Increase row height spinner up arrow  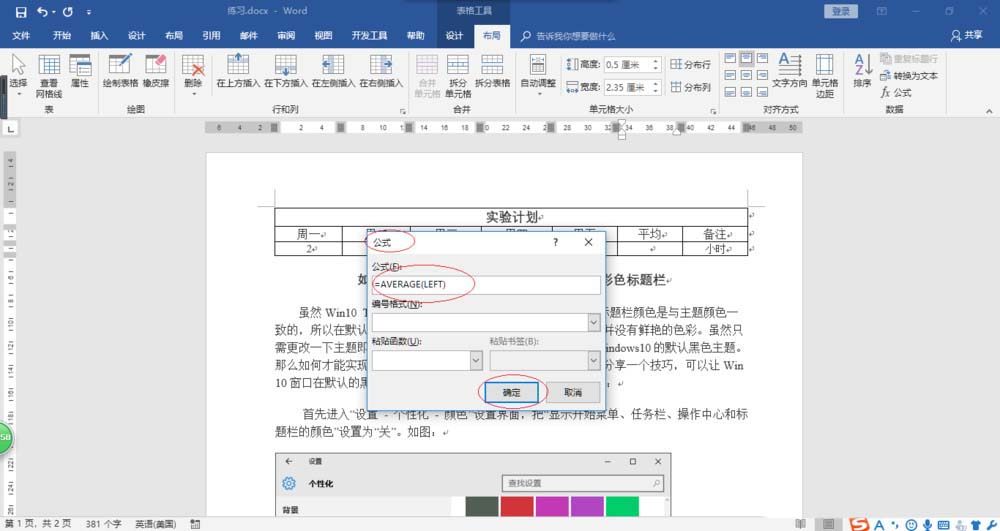tap(656, 61)
